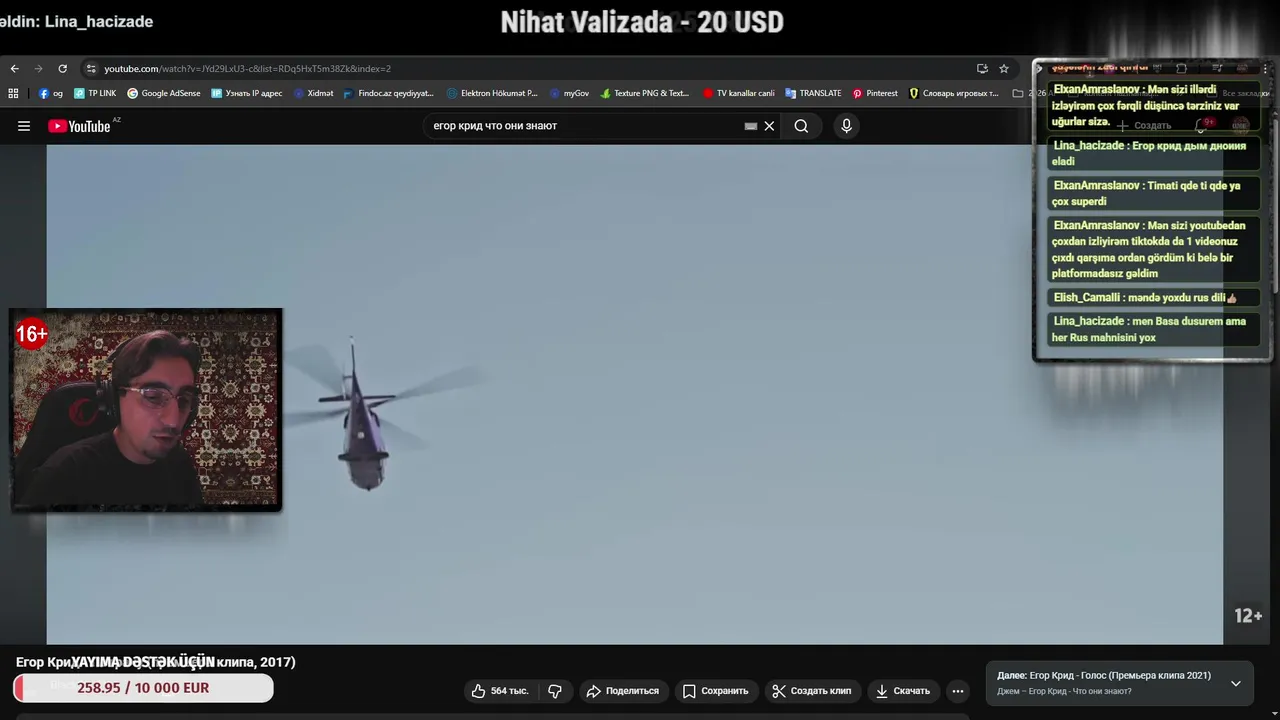Click ElxanAmraslanov 'Timati qde ti' message
The image size is (1280, 720).
[x=1153, y=193]
